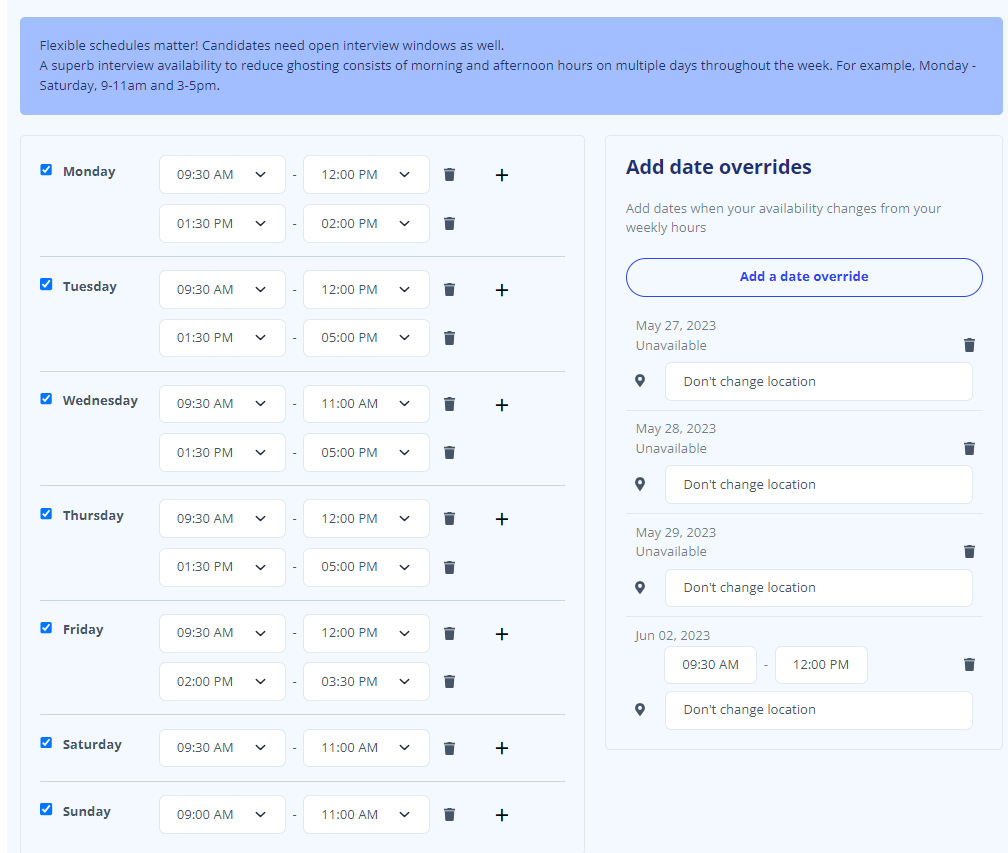The height and width of the screenshot is (853, 1008).
Task: Click the Add a date override button
Action: click(x=804, y=277)
